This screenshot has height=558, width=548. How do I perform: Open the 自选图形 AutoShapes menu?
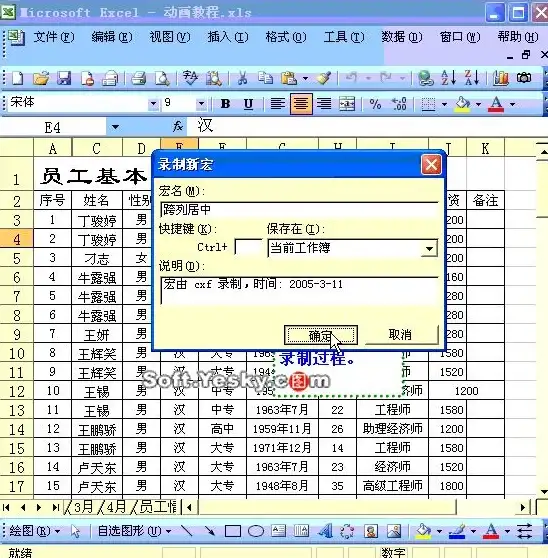point(134,531)
